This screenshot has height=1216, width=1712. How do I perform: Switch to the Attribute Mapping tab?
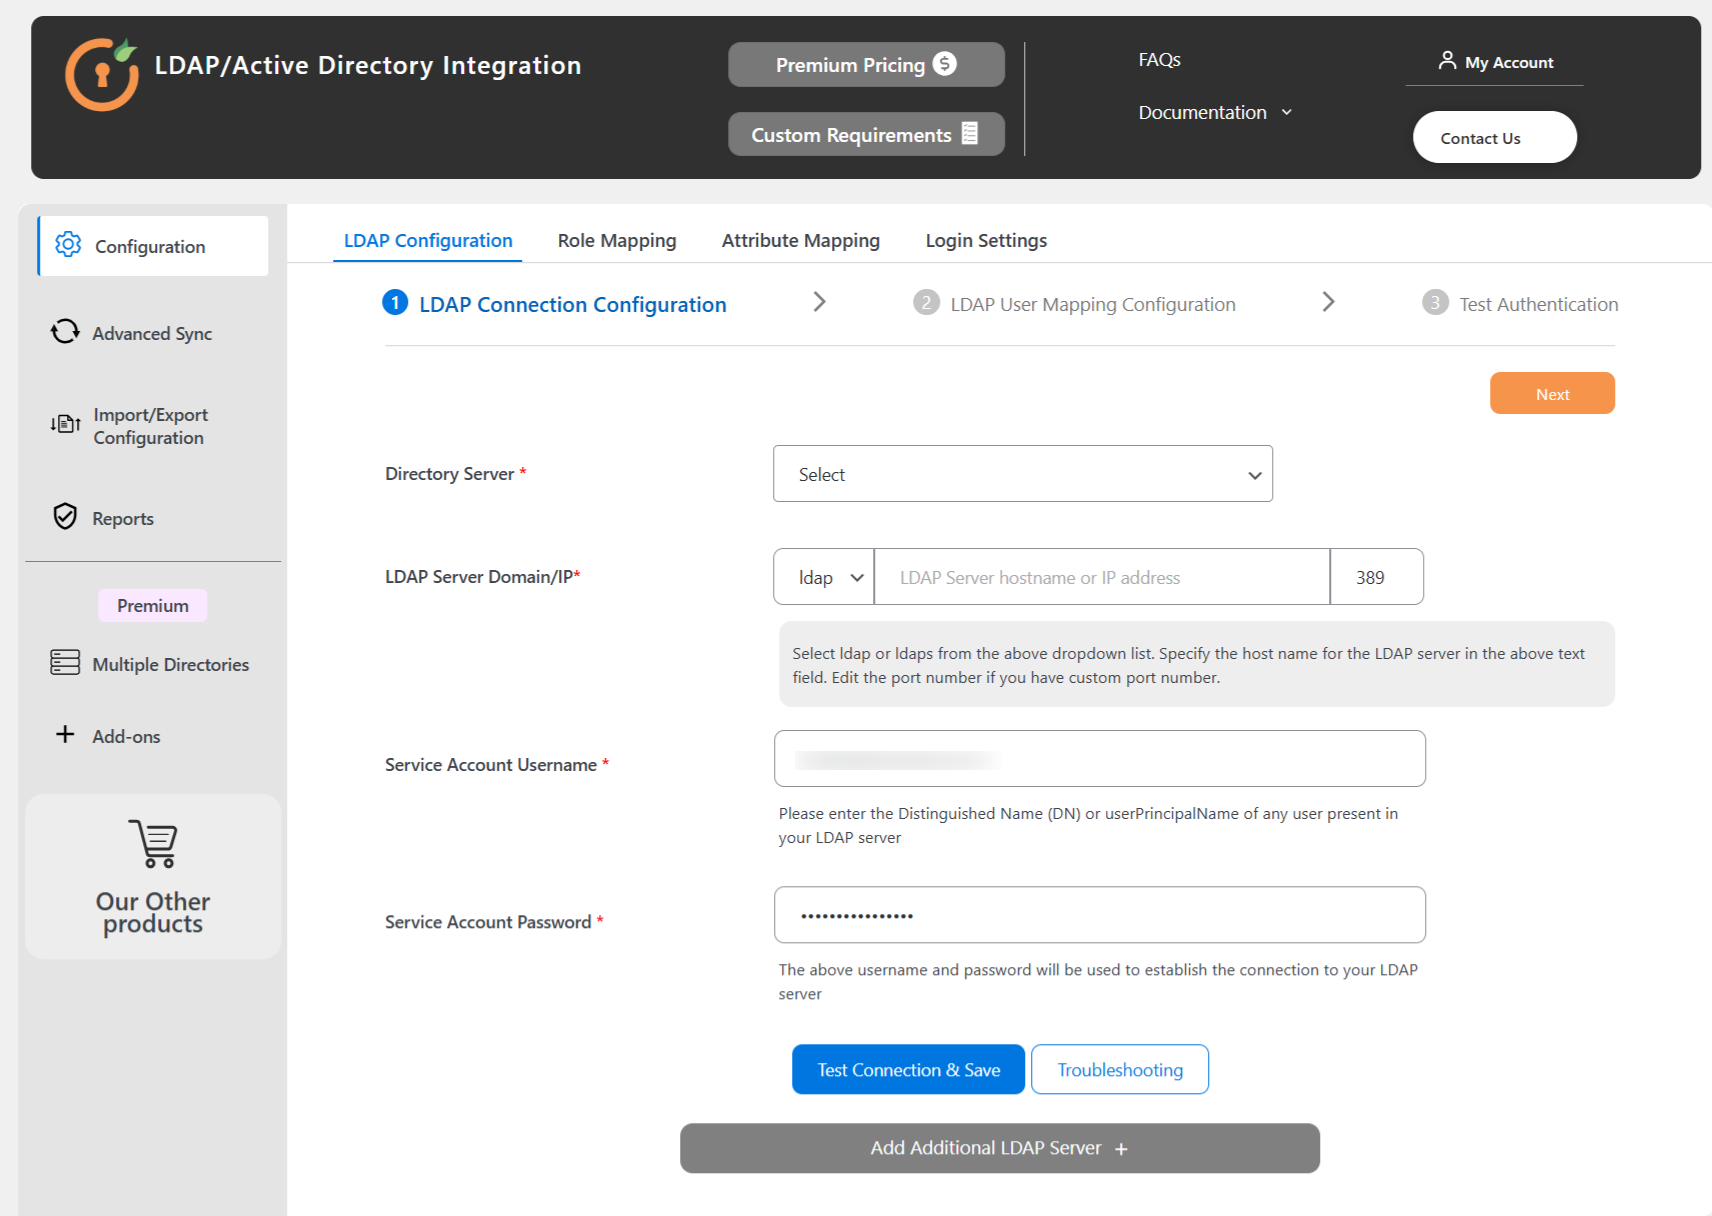(800, 241)
